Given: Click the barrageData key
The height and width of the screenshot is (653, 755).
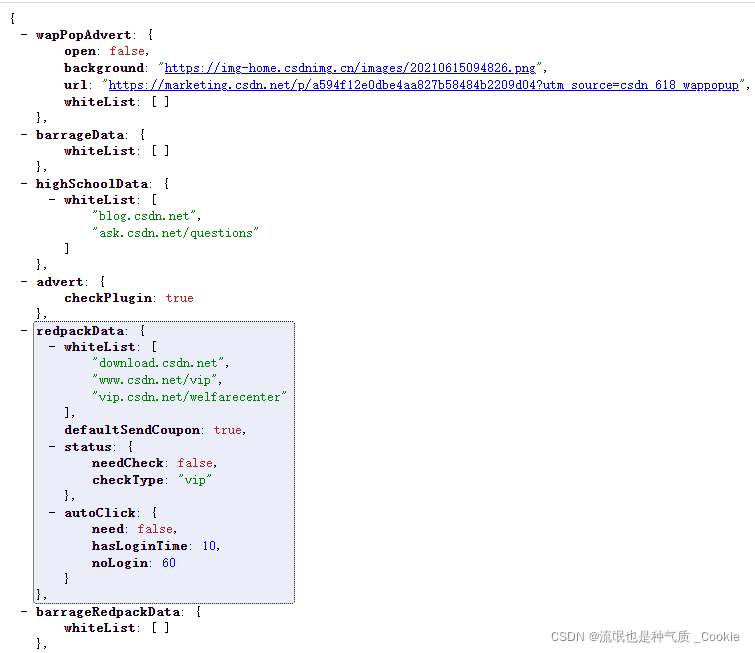Looking at the screenshot, I should coord(79,134).
